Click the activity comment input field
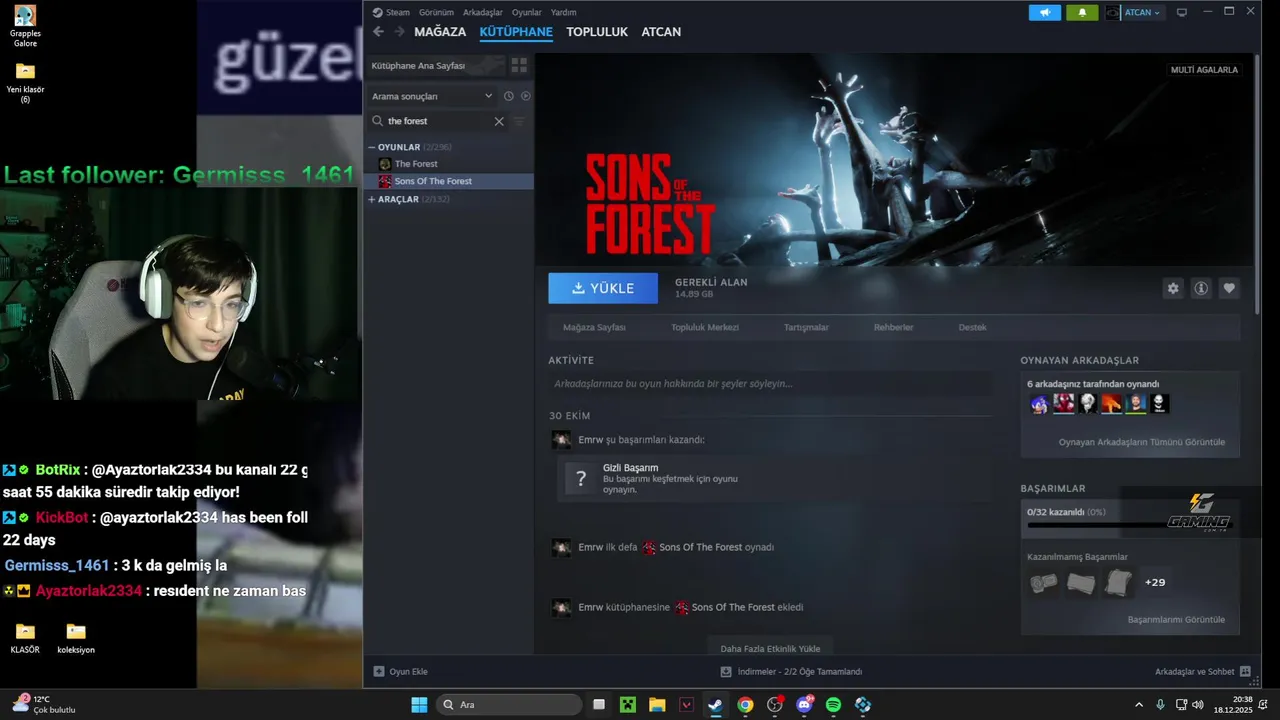Viewport: 1280px width, 720px height. coord(770,384)
